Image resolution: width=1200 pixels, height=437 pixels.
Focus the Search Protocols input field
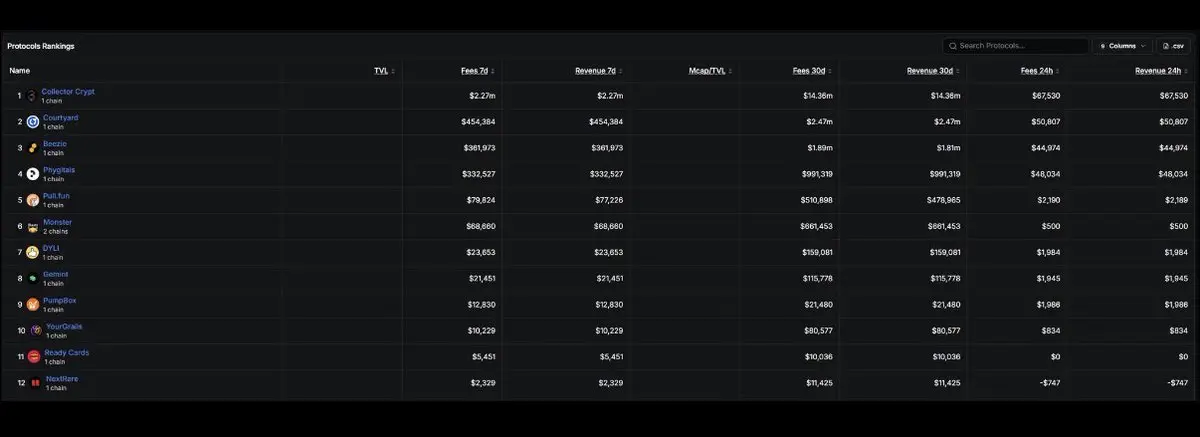1016,46
